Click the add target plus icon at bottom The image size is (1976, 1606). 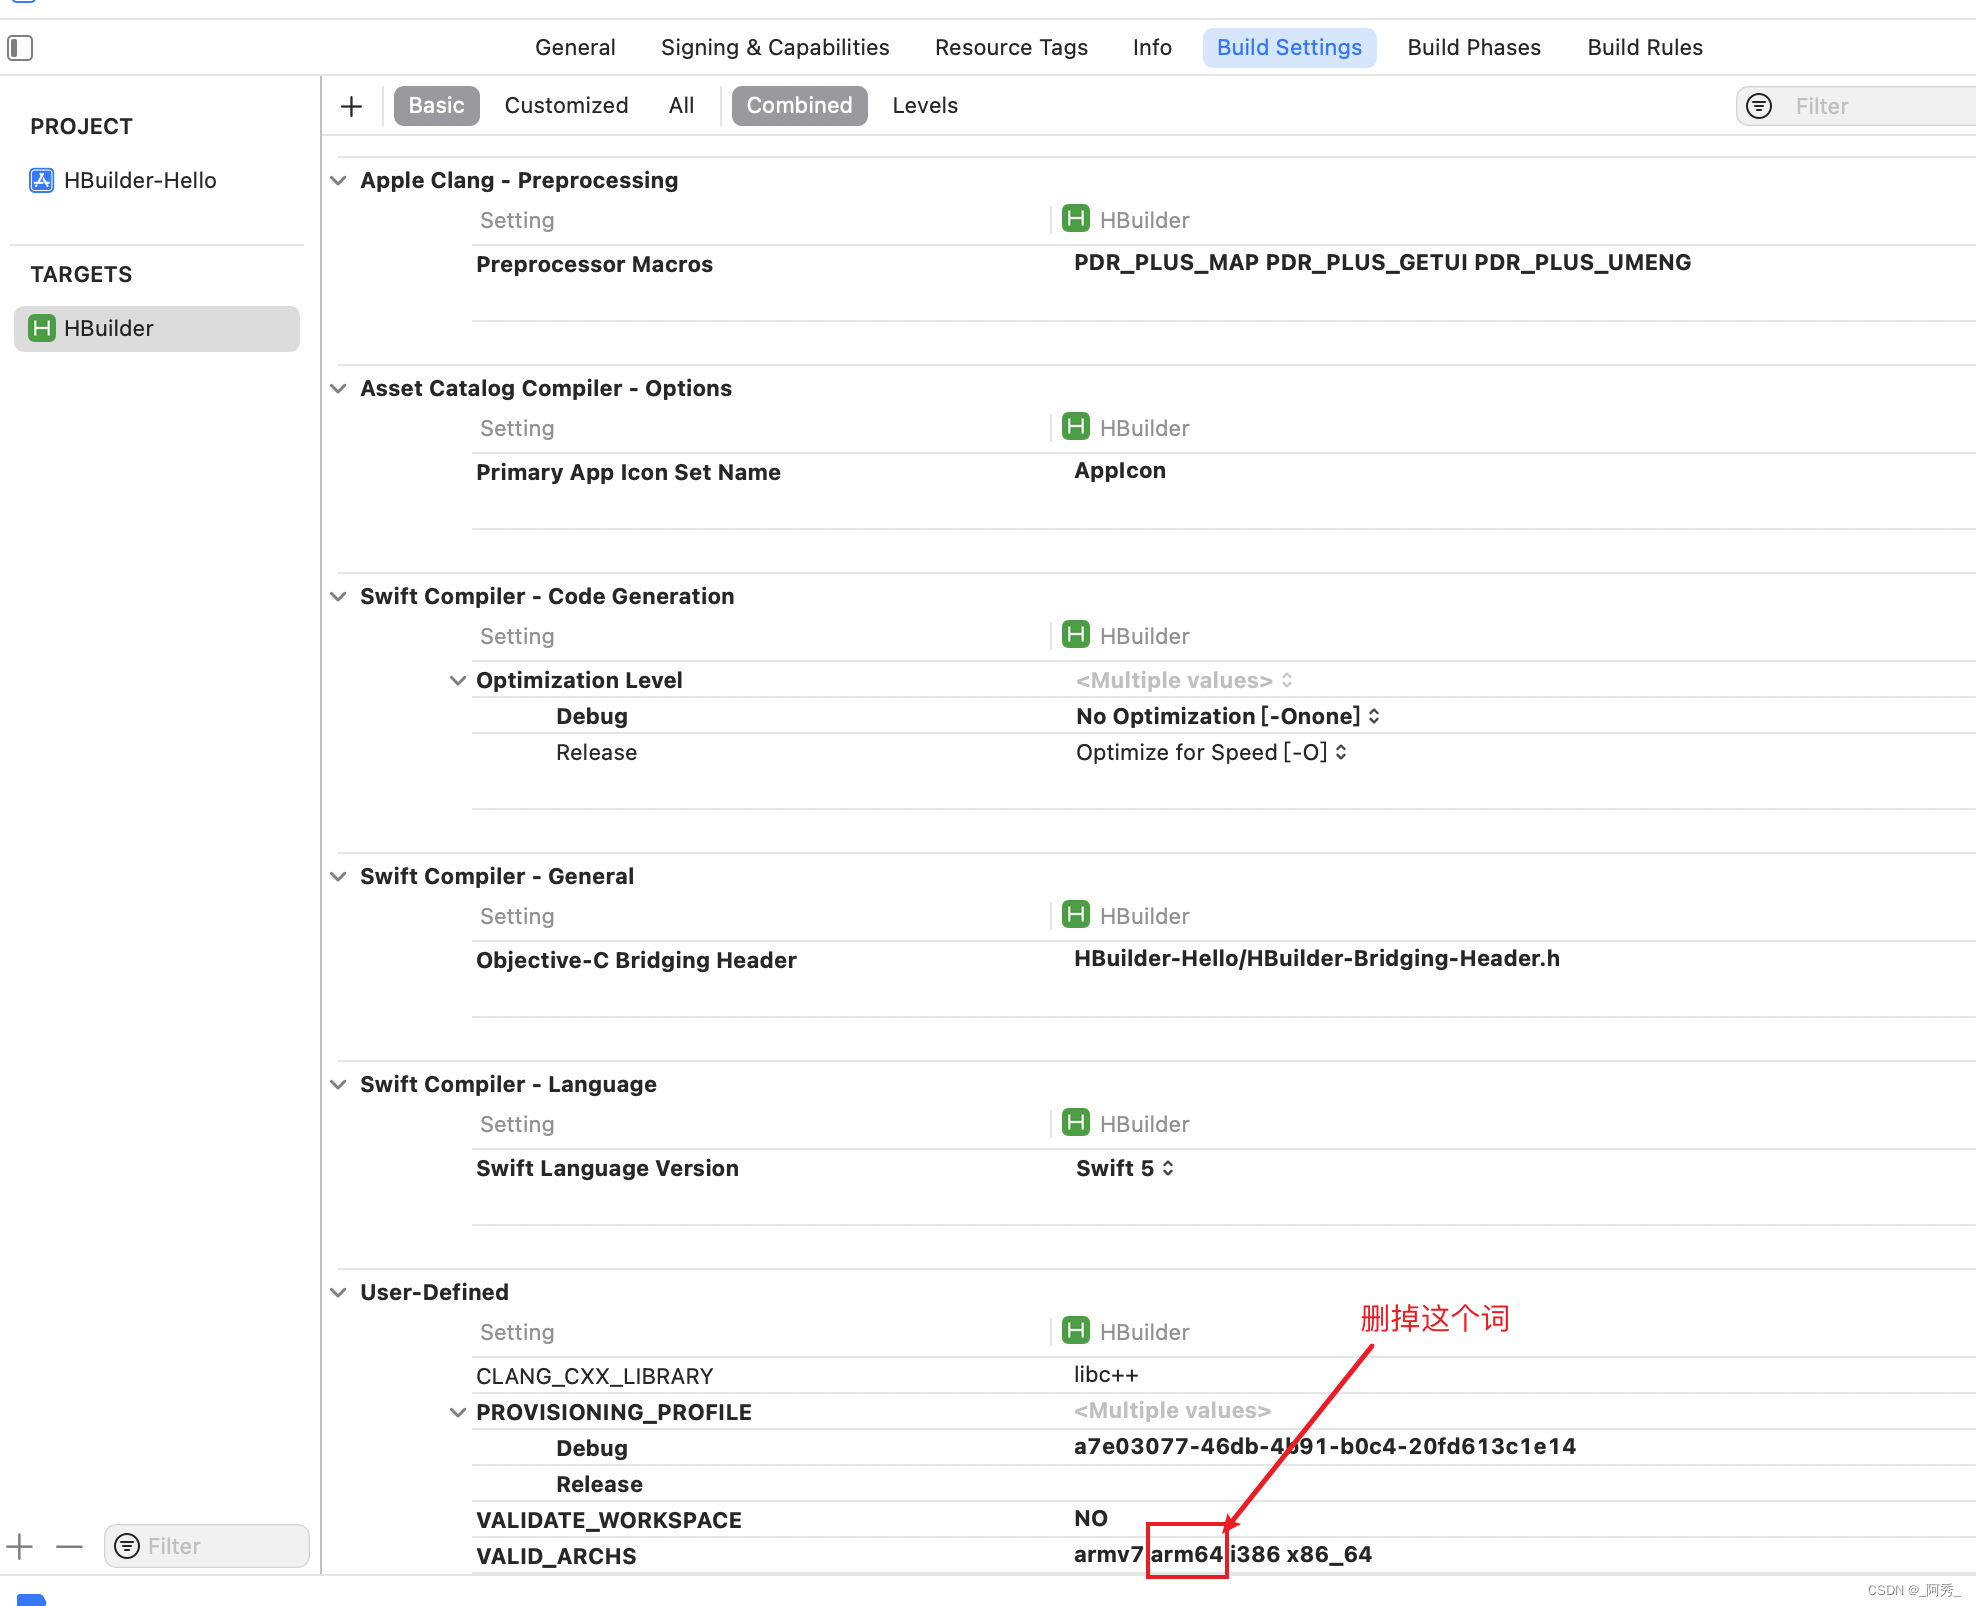click(20, 1546)
